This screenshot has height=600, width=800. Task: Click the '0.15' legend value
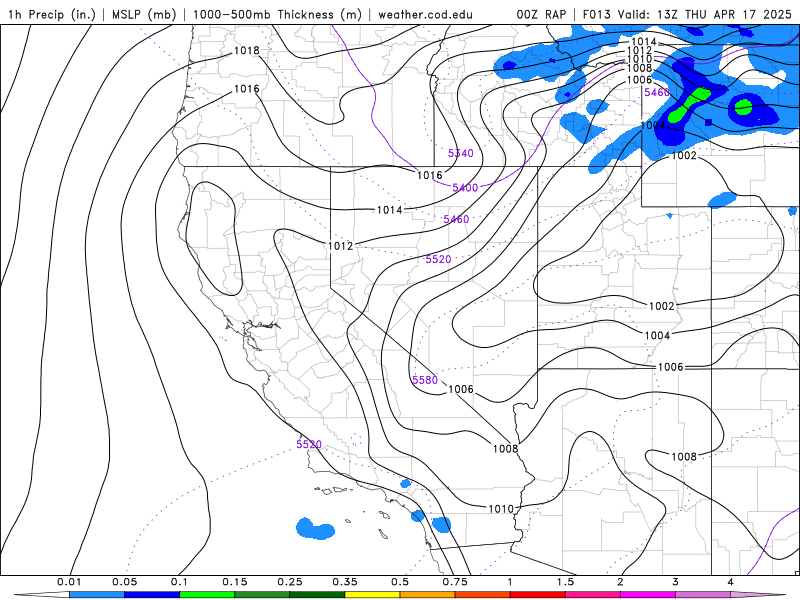235,582
